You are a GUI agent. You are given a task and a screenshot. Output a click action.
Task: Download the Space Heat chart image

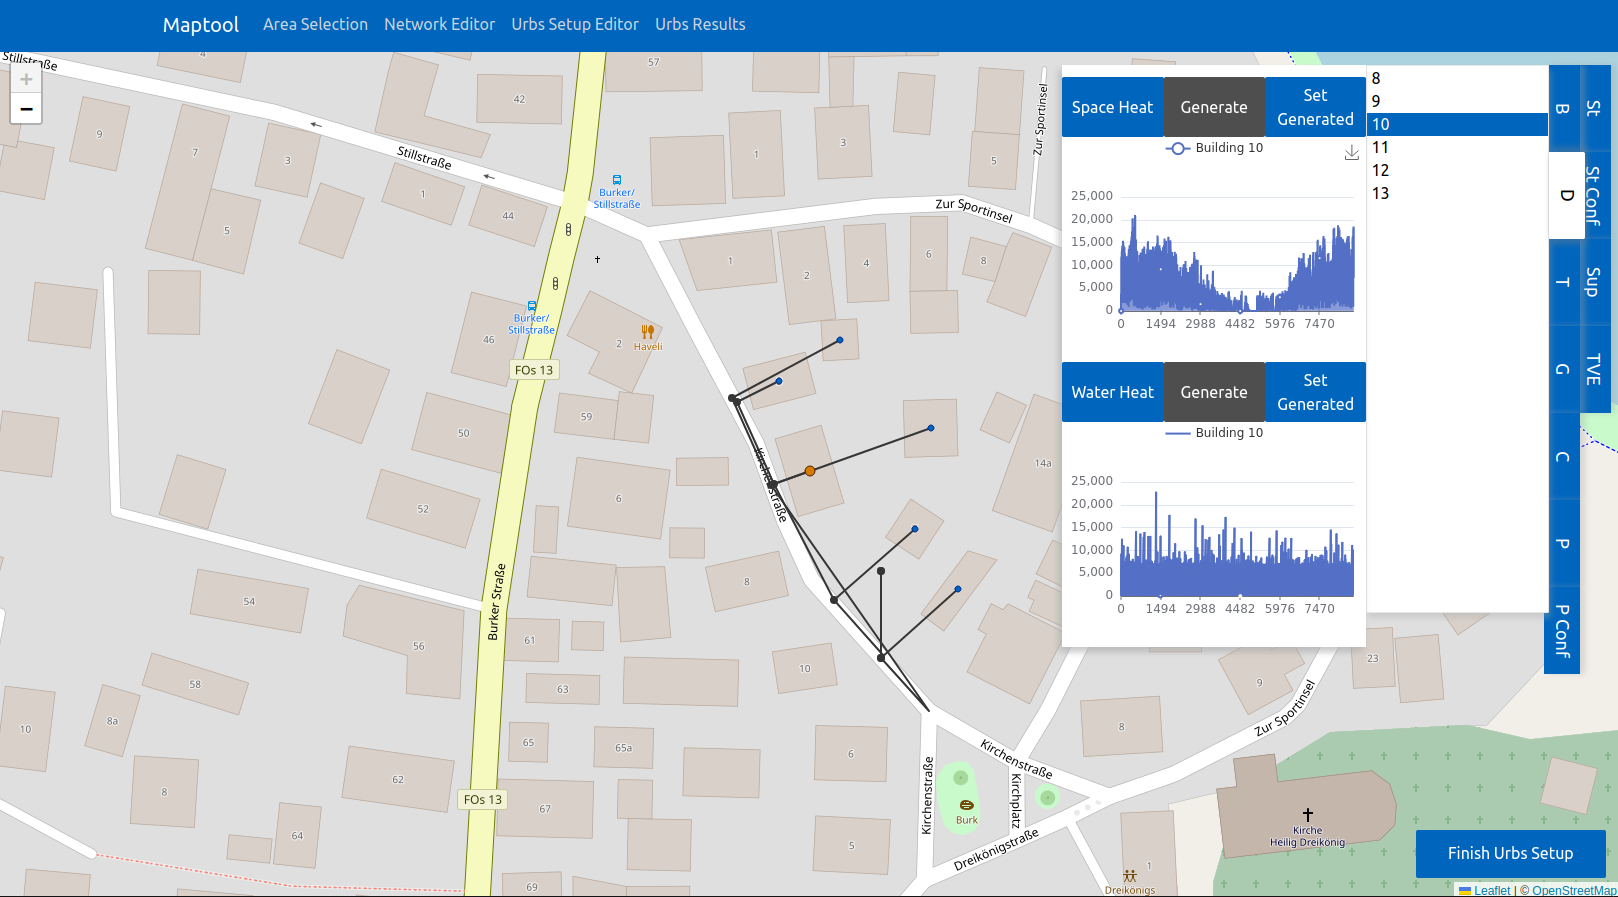click(1351, 152)
